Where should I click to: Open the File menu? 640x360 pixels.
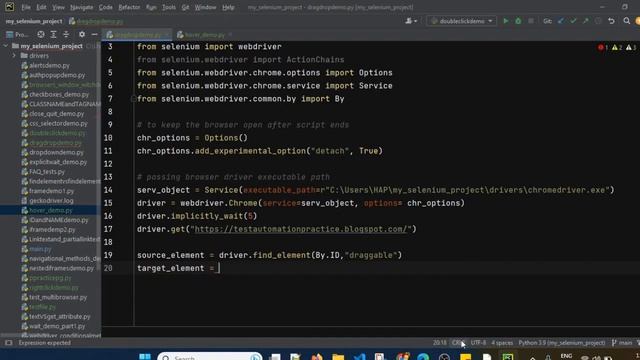(26, 7)
